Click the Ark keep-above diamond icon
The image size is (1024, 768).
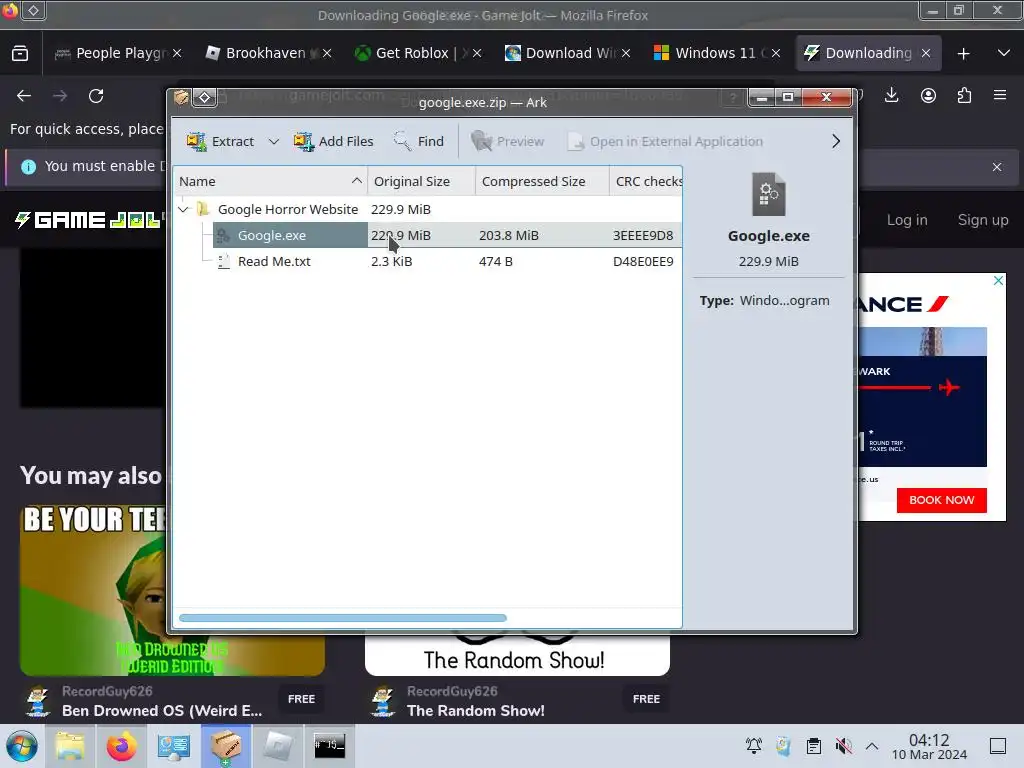point(205,98)
